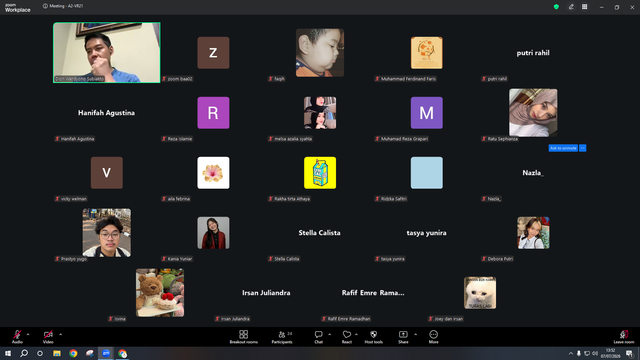This screenshot has width=640, height=360.
Task: Open the More menu
Action: pyautogui.click(x=433, y=337)
